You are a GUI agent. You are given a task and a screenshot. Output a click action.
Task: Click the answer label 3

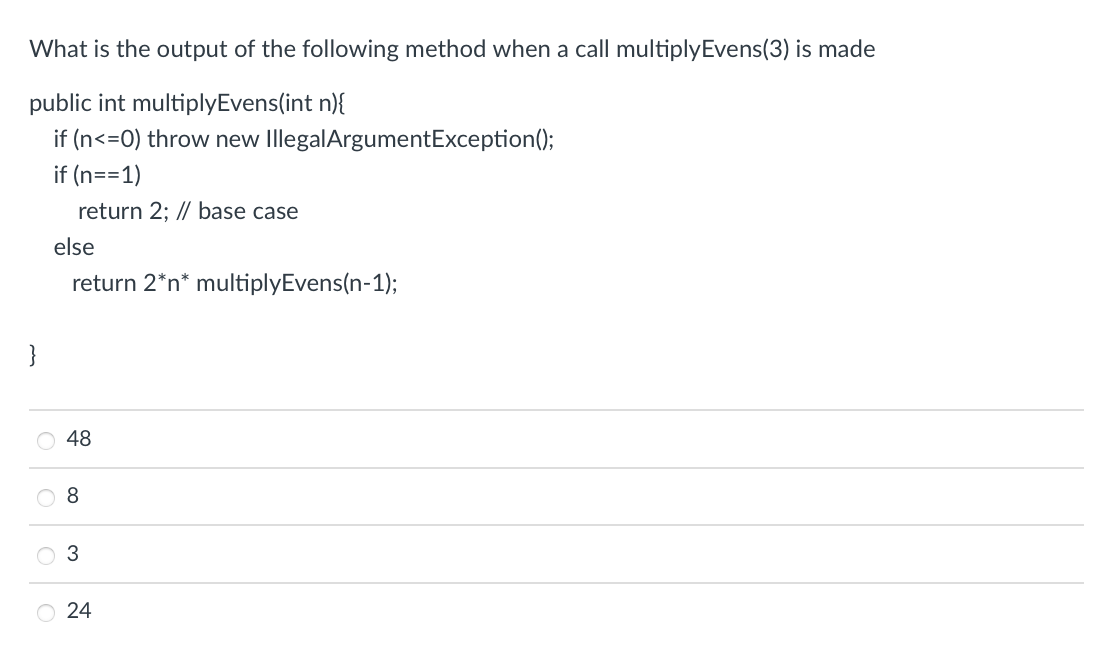pos(73,554)
